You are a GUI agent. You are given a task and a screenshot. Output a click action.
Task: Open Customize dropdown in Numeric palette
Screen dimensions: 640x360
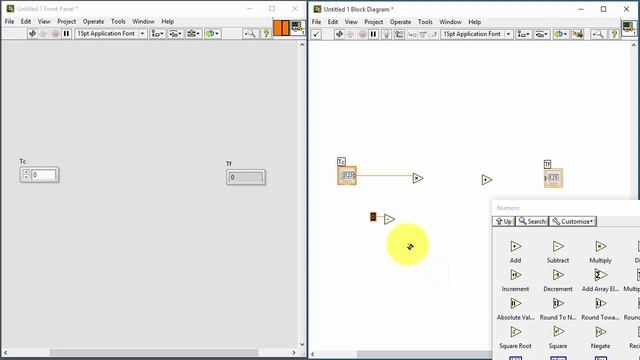(573, 221)
